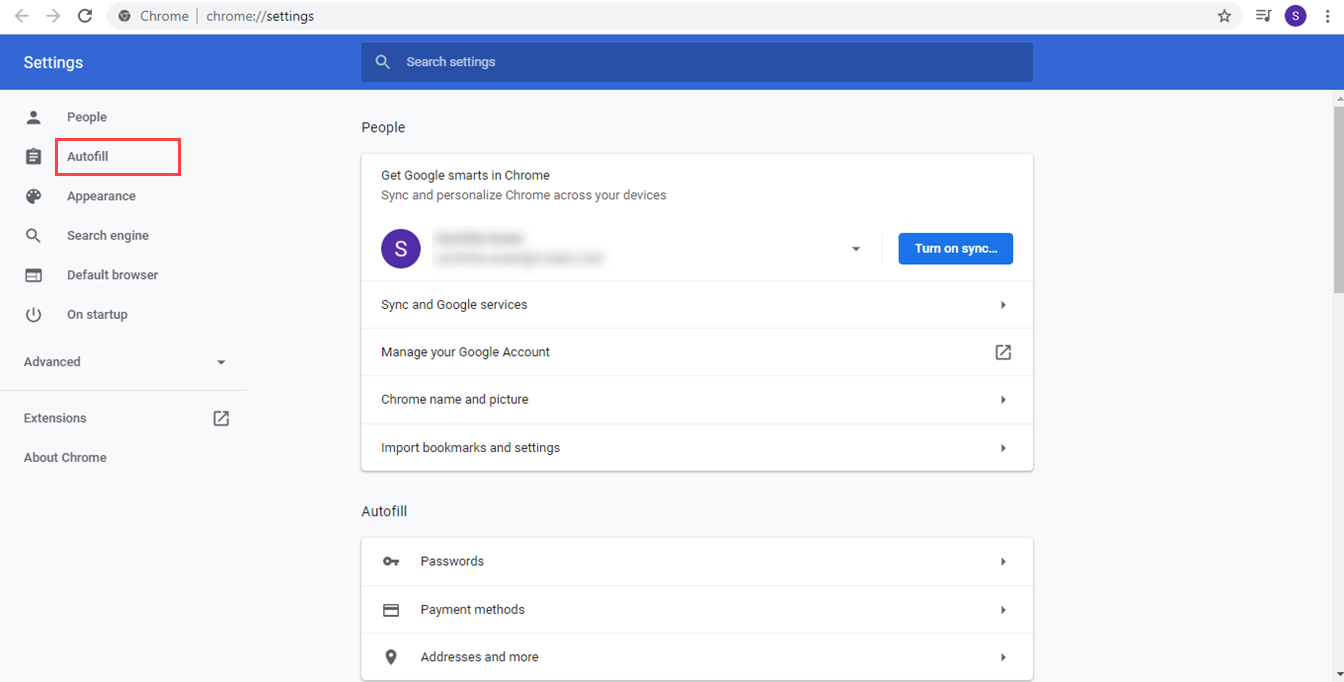Expand the Passwords row arrow
The image size is (1344, 682).
[x=1003, y=562]
